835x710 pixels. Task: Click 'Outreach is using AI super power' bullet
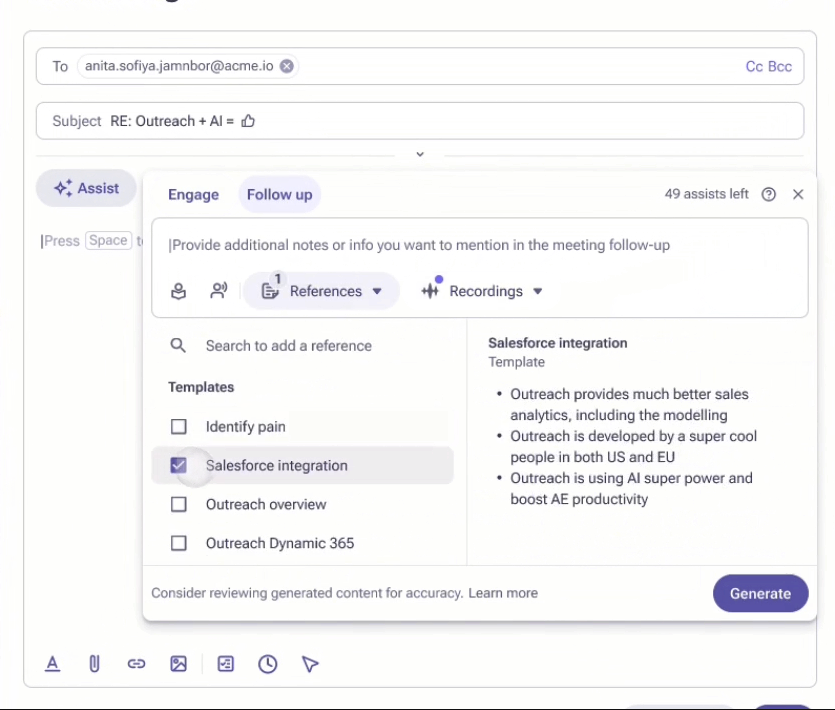point(632,489)
